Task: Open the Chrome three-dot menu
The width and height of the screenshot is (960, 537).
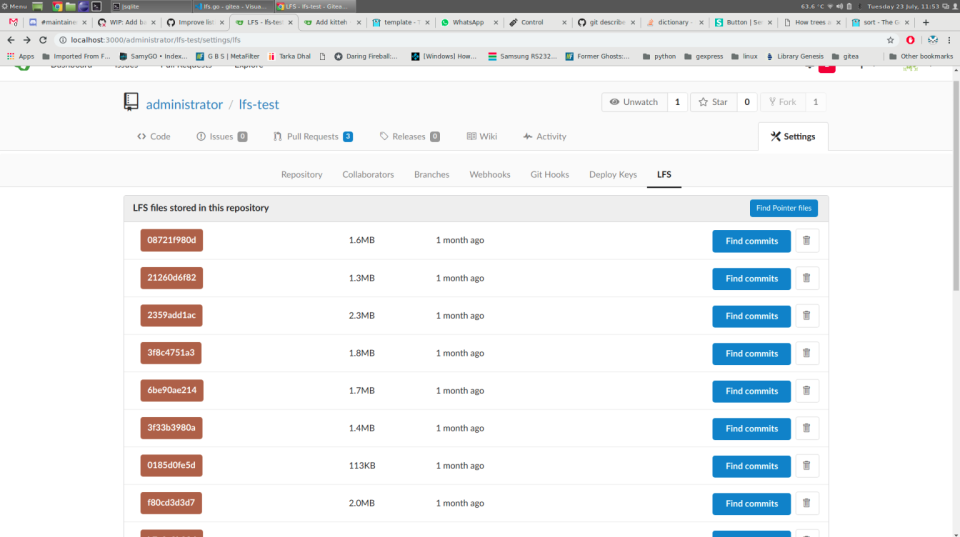Action: 951,40
